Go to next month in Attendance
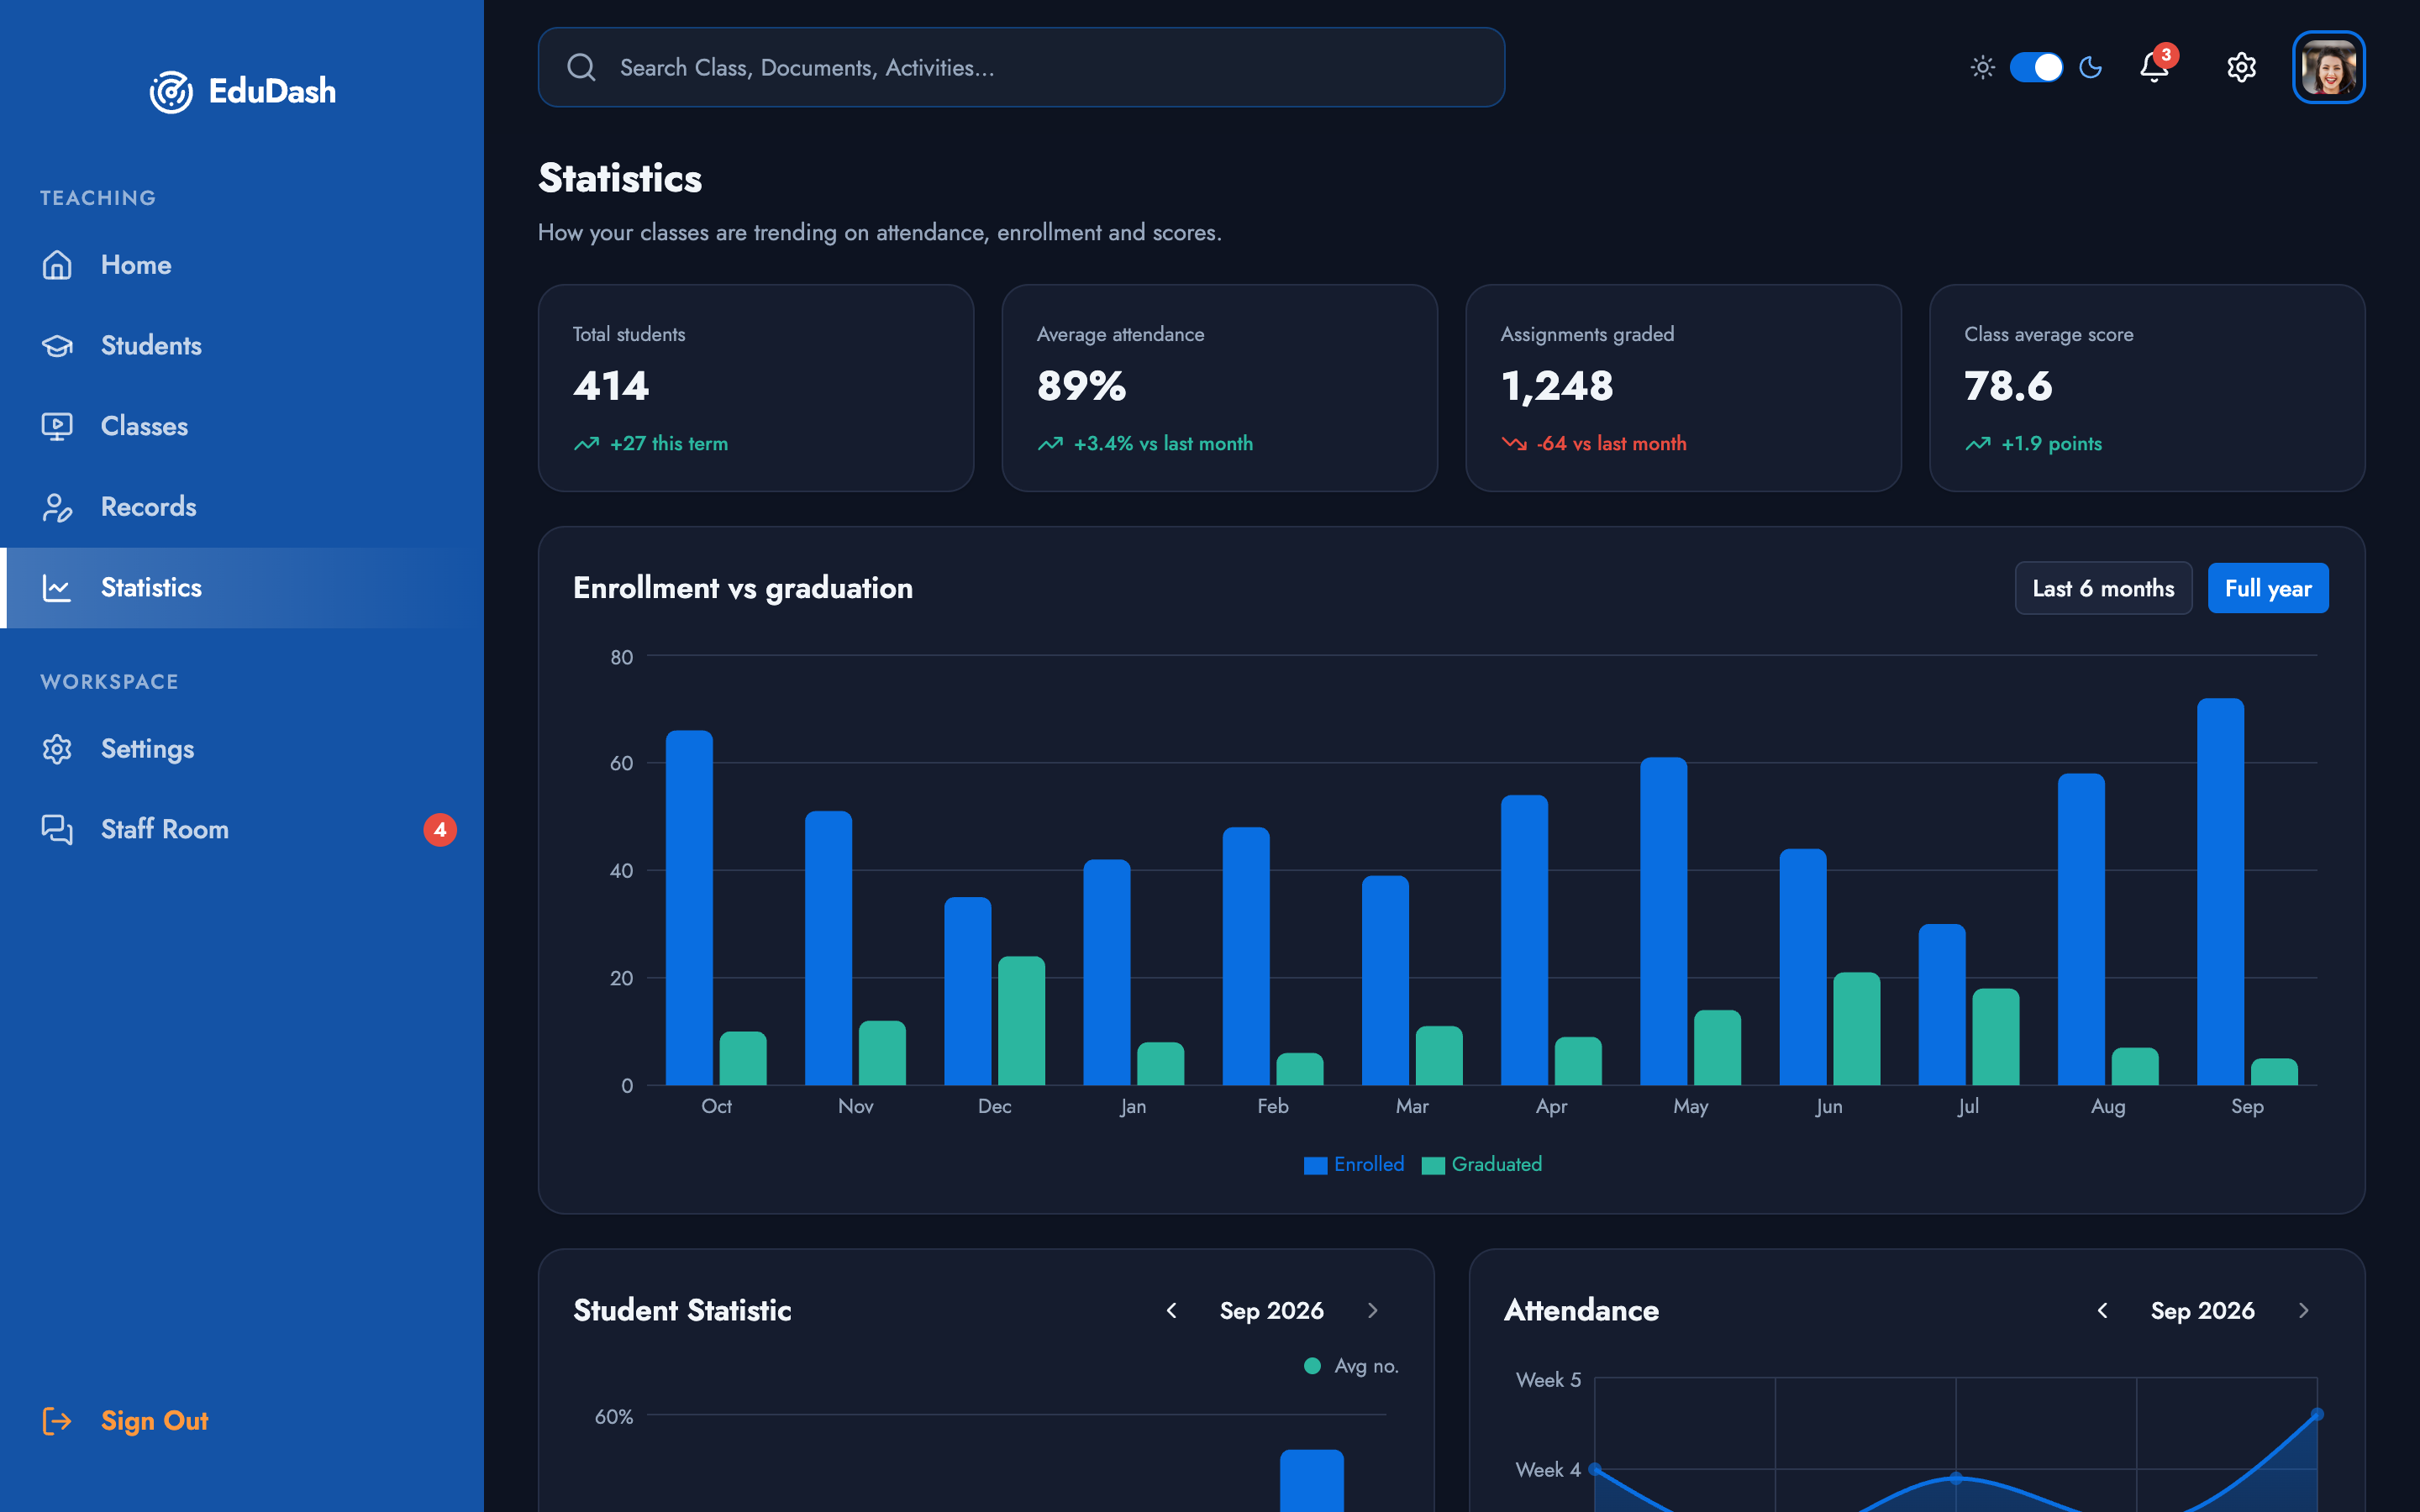Viewport: 2420px width, 1512px height. [x=2304, y=1310]
